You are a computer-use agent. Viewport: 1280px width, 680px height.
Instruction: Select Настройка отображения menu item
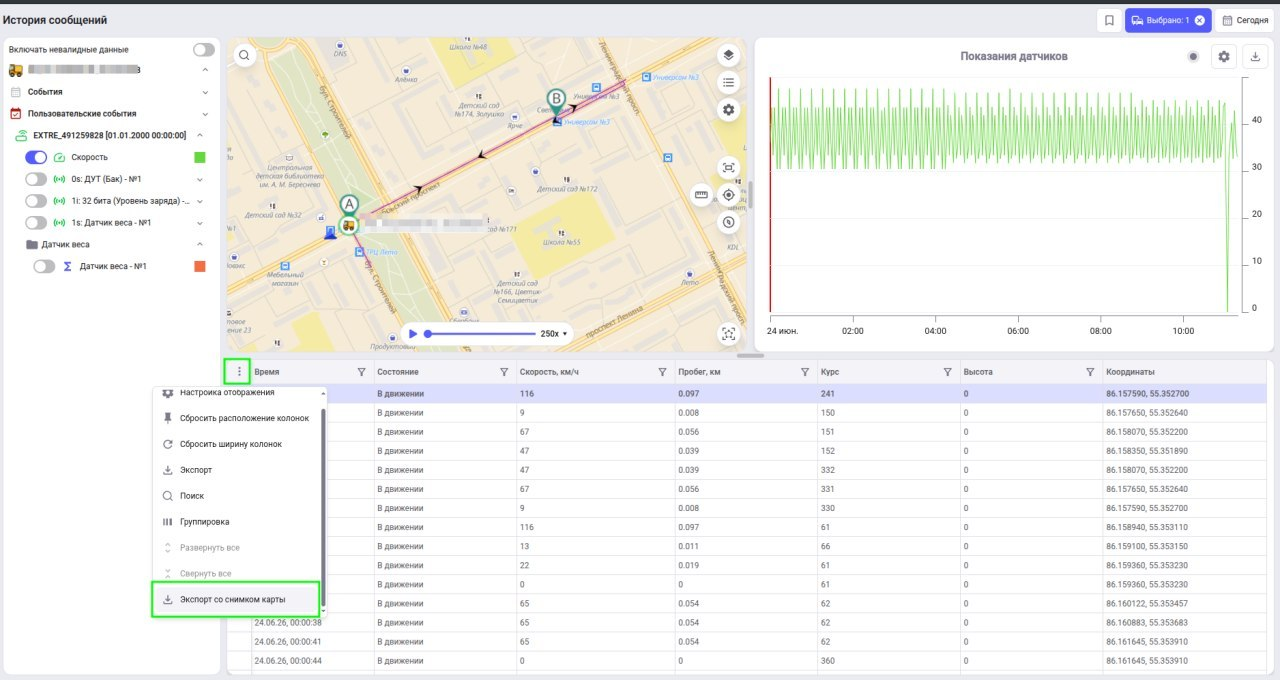238,392
